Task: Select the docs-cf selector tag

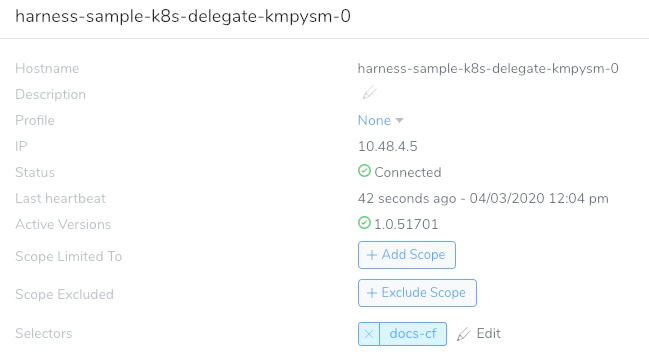Action: click(413, 334)
